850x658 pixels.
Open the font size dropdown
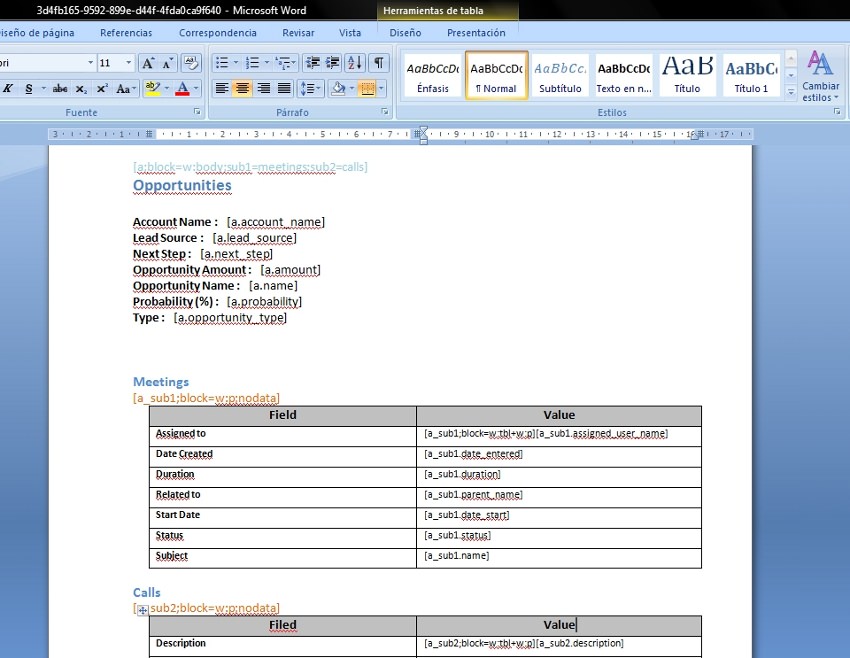click(128, 63)
